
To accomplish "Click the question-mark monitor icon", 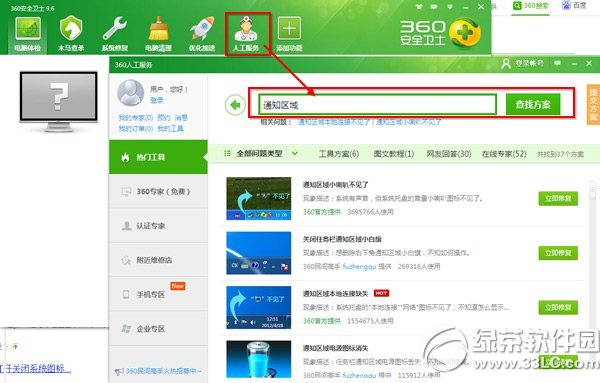I will 59,101.
